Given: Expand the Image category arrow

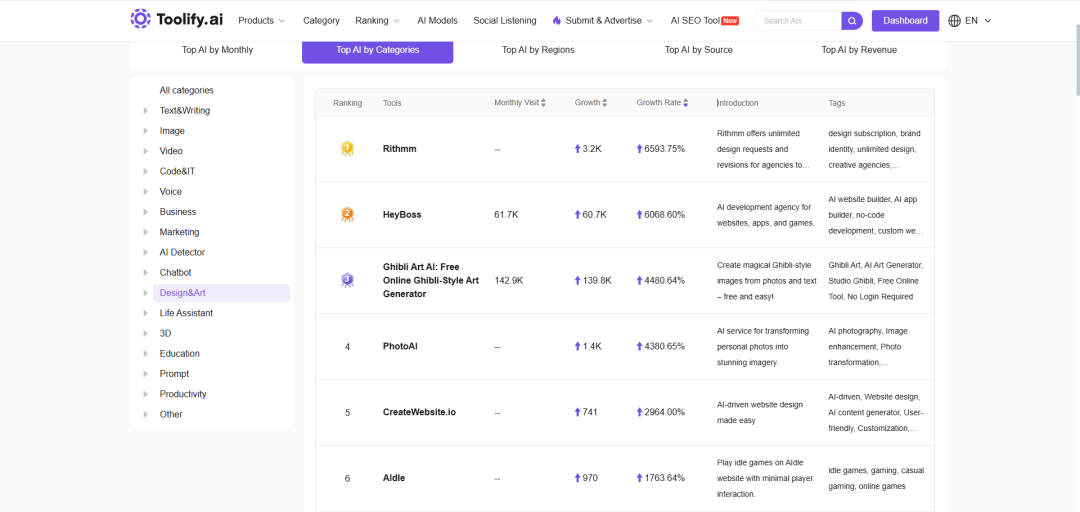Looking at the screenshot, I should (x=145, y=131).
